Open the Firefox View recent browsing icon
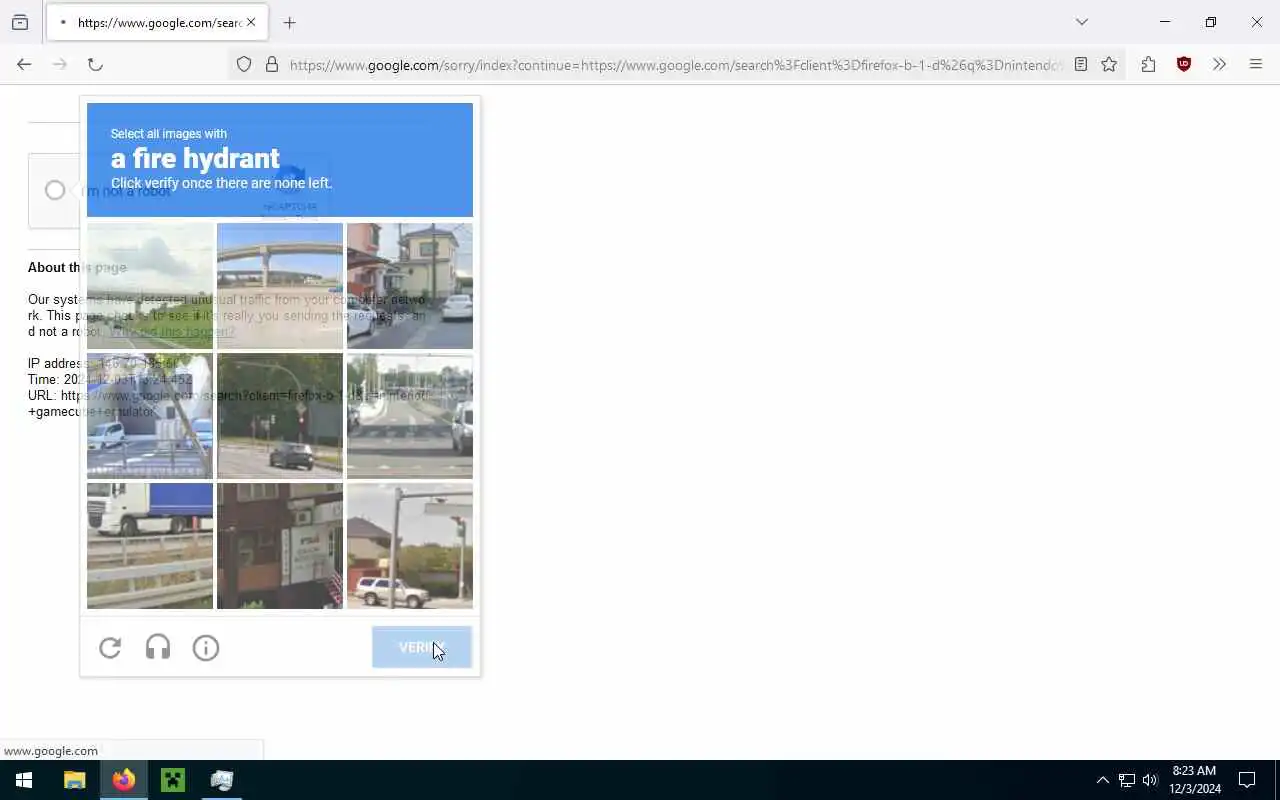 (x=20, y=22)
